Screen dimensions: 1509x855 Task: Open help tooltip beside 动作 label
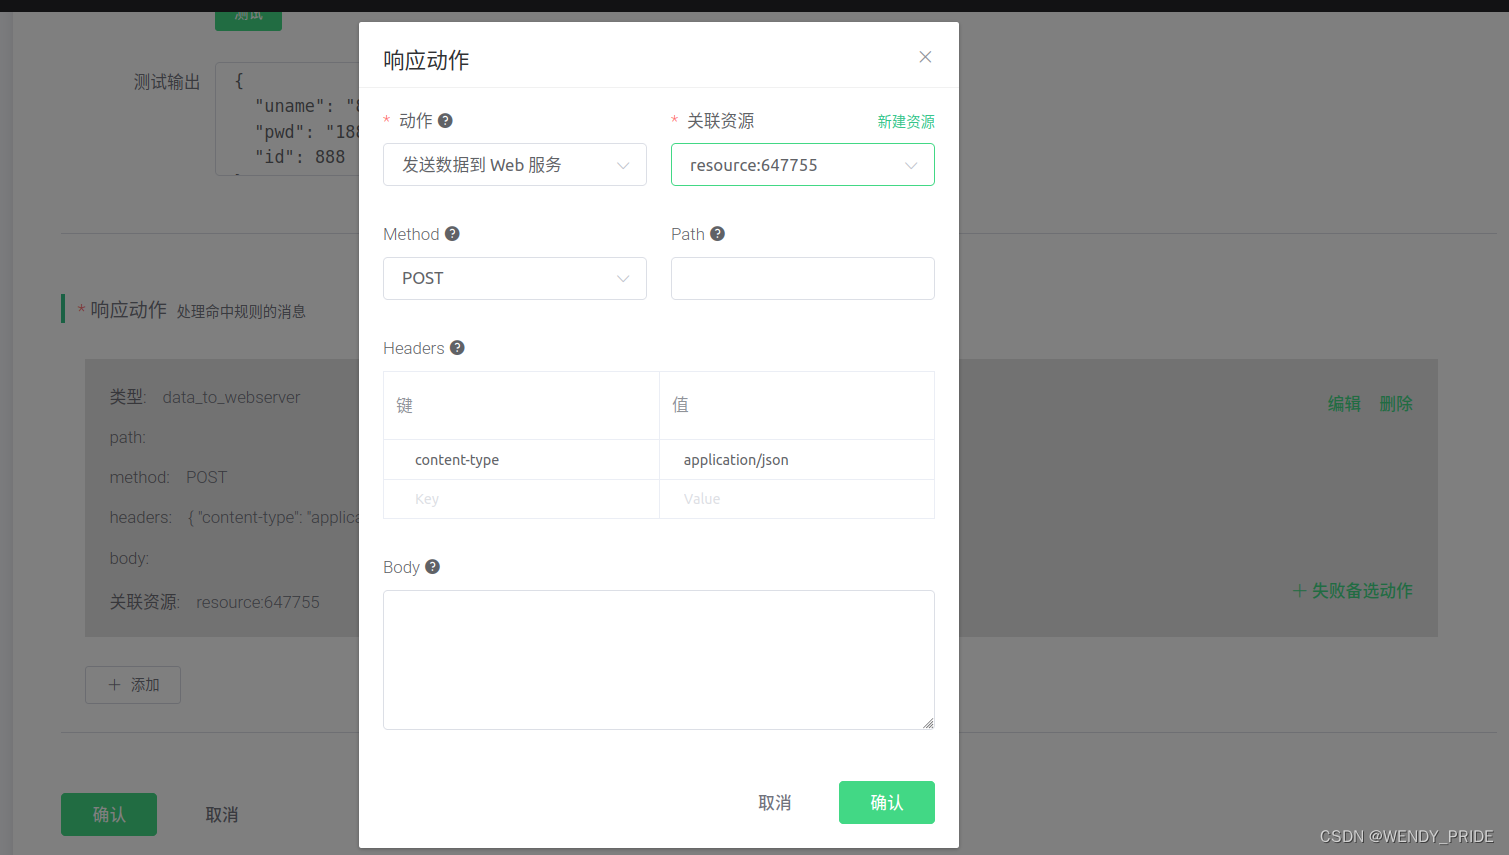pos(446,120)
